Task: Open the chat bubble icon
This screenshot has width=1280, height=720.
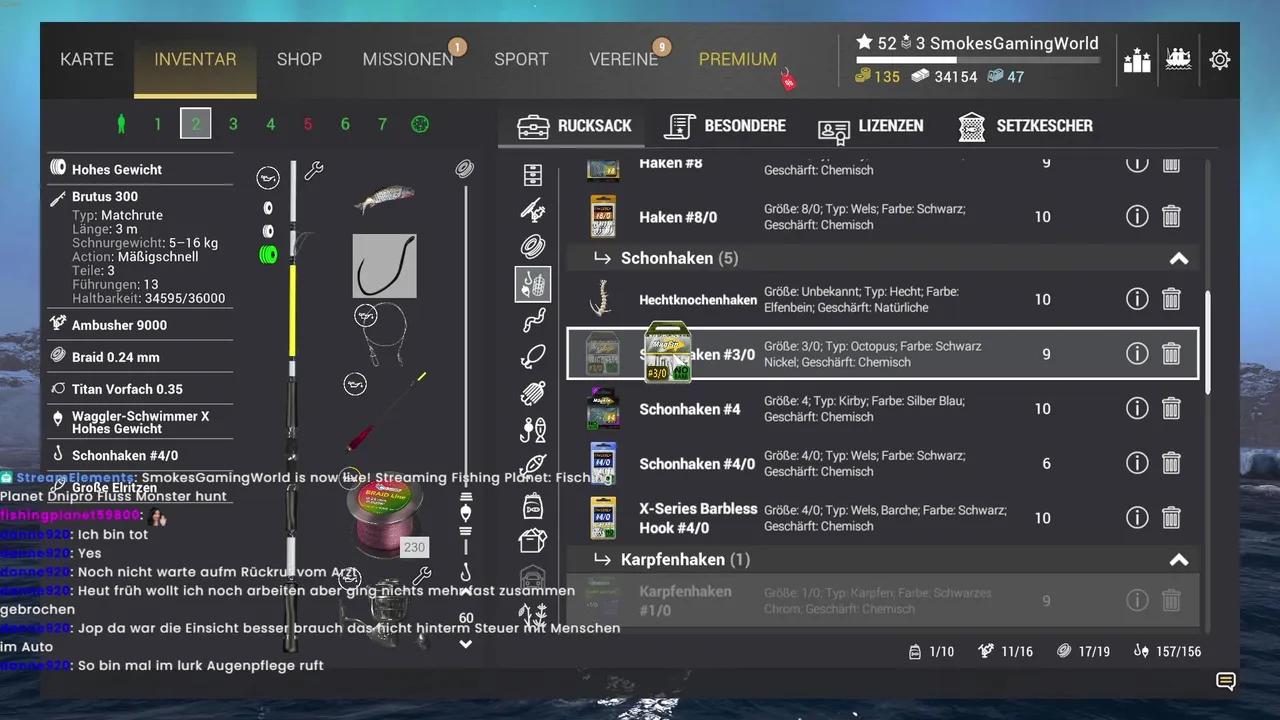Action: (1225, 682)
